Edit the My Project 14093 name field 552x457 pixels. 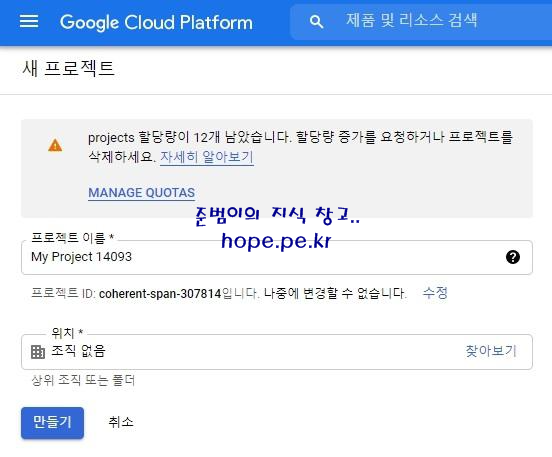tap(277, 257)
